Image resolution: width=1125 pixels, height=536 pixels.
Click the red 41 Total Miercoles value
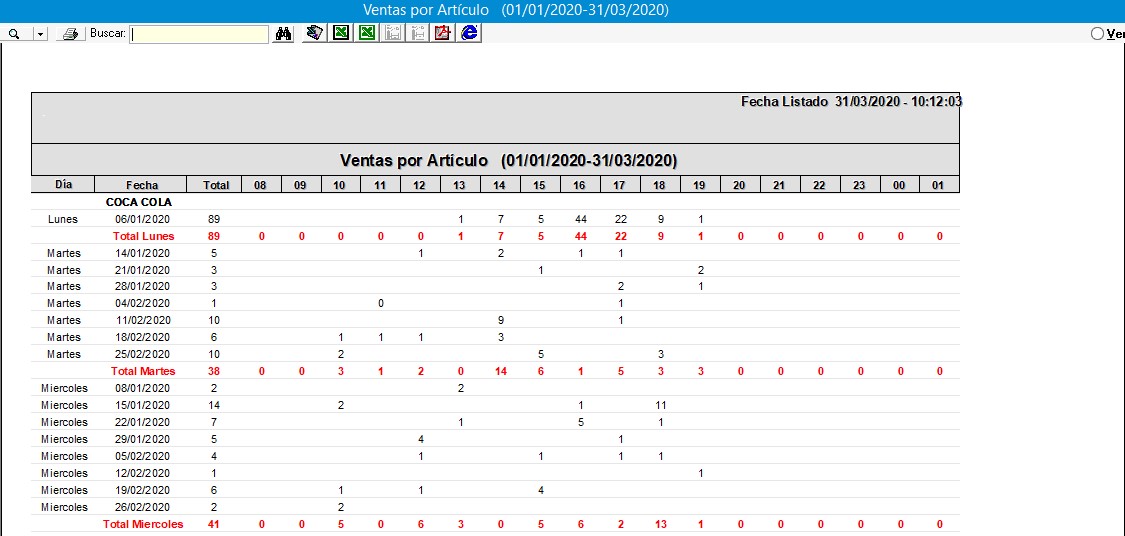[213, 525]
